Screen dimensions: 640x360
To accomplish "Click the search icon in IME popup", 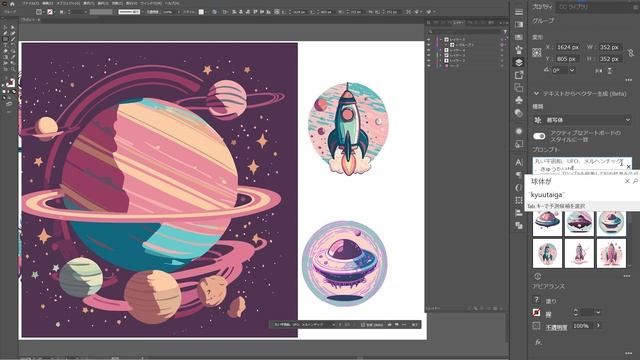I will (636, 181).
